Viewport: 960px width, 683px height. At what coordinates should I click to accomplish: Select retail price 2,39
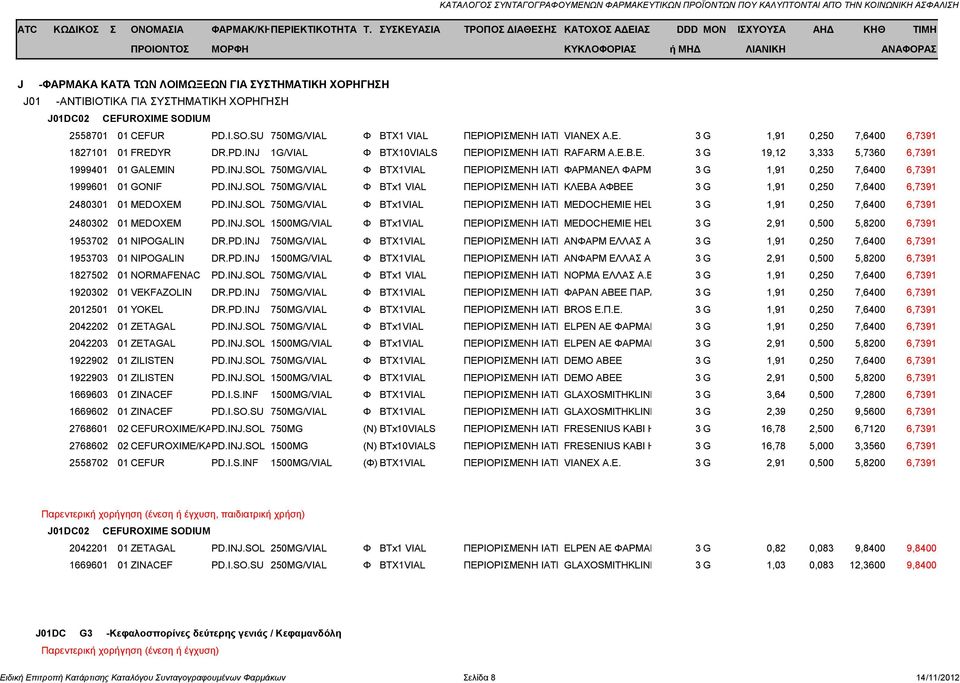point(776,412)
